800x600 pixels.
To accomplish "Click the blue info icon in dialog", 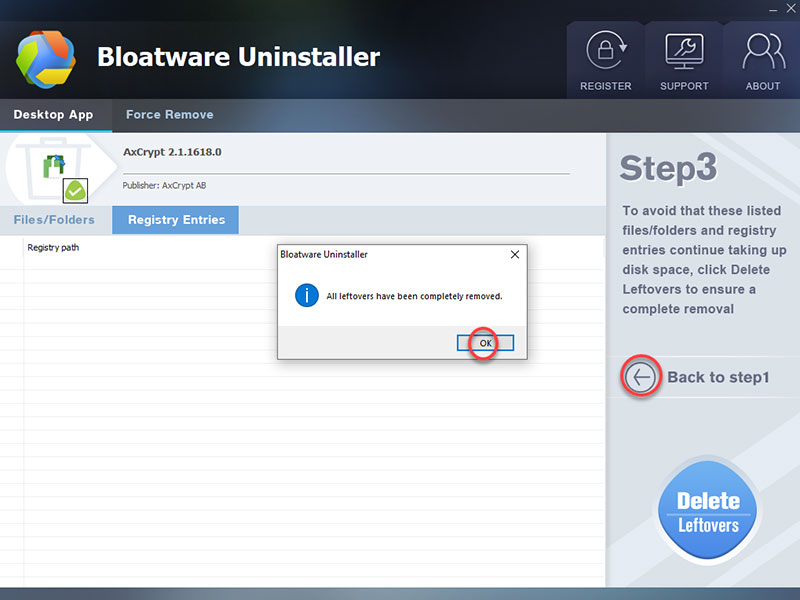I will pyautogui.click(x=307, y=295).
